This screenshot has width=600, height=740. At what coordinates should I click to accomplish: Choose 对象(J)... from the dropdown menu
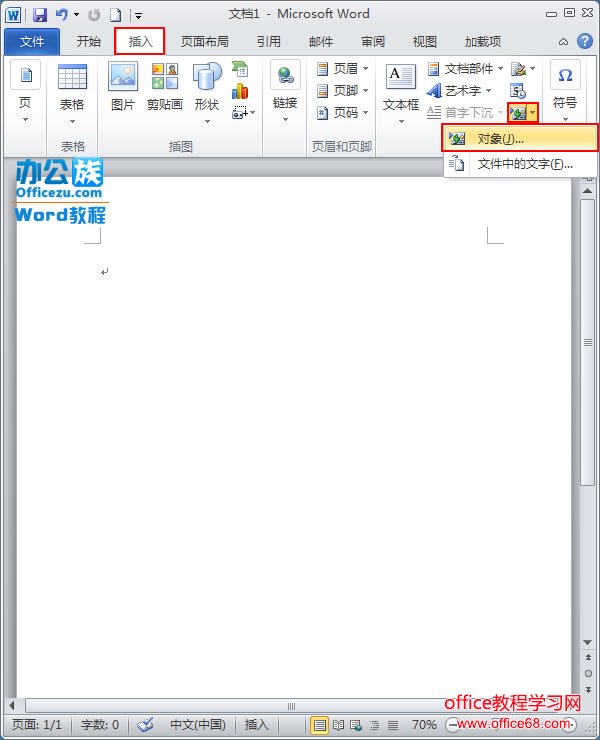[520, 138]
